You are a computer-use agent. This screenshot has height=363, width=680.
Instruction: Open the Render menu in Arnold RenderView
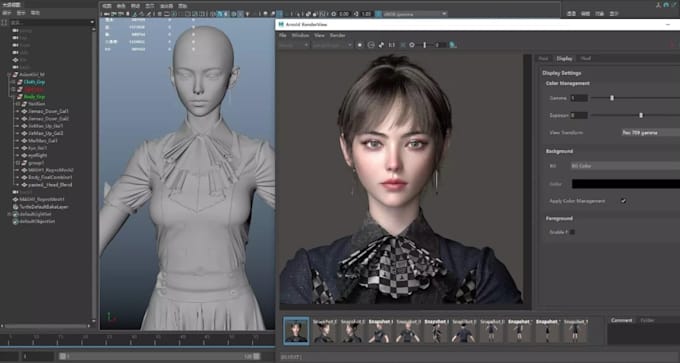337,35
